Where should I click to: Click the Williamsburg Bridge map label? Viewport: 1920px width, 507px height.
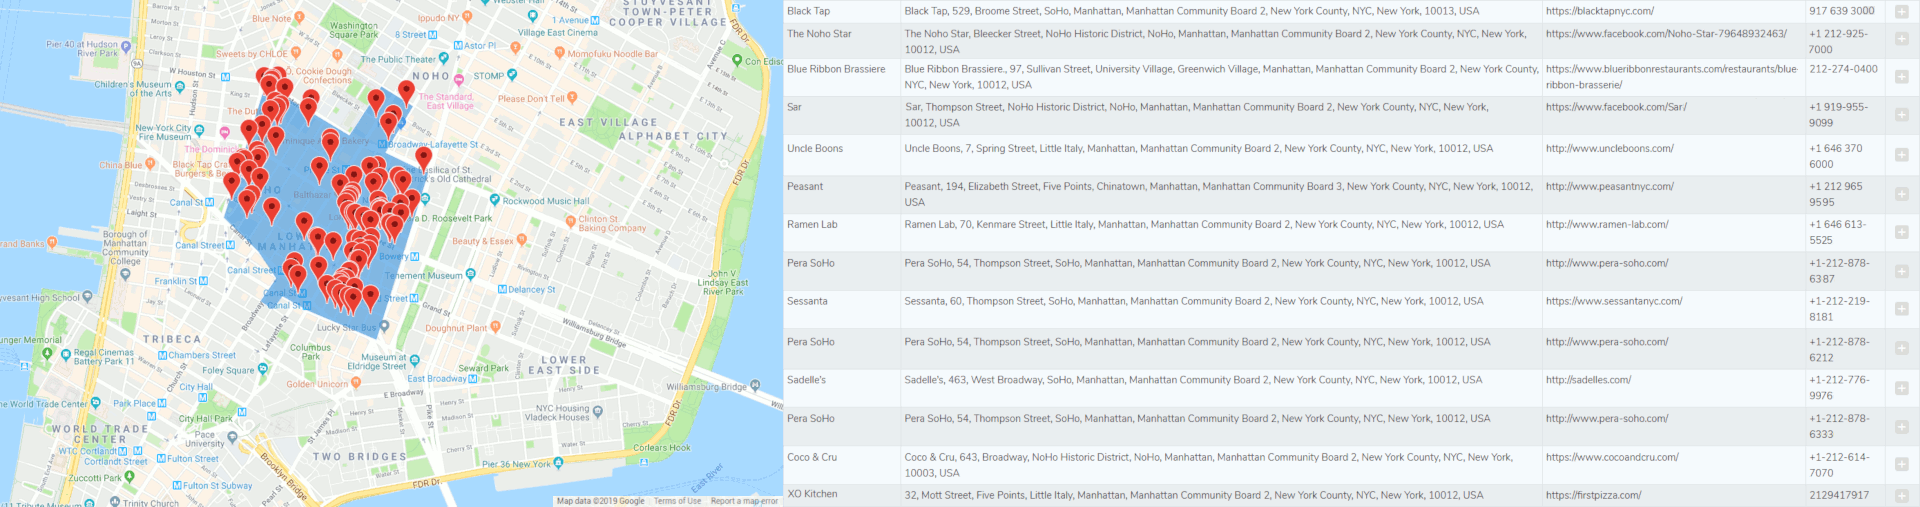pos(706,386)
